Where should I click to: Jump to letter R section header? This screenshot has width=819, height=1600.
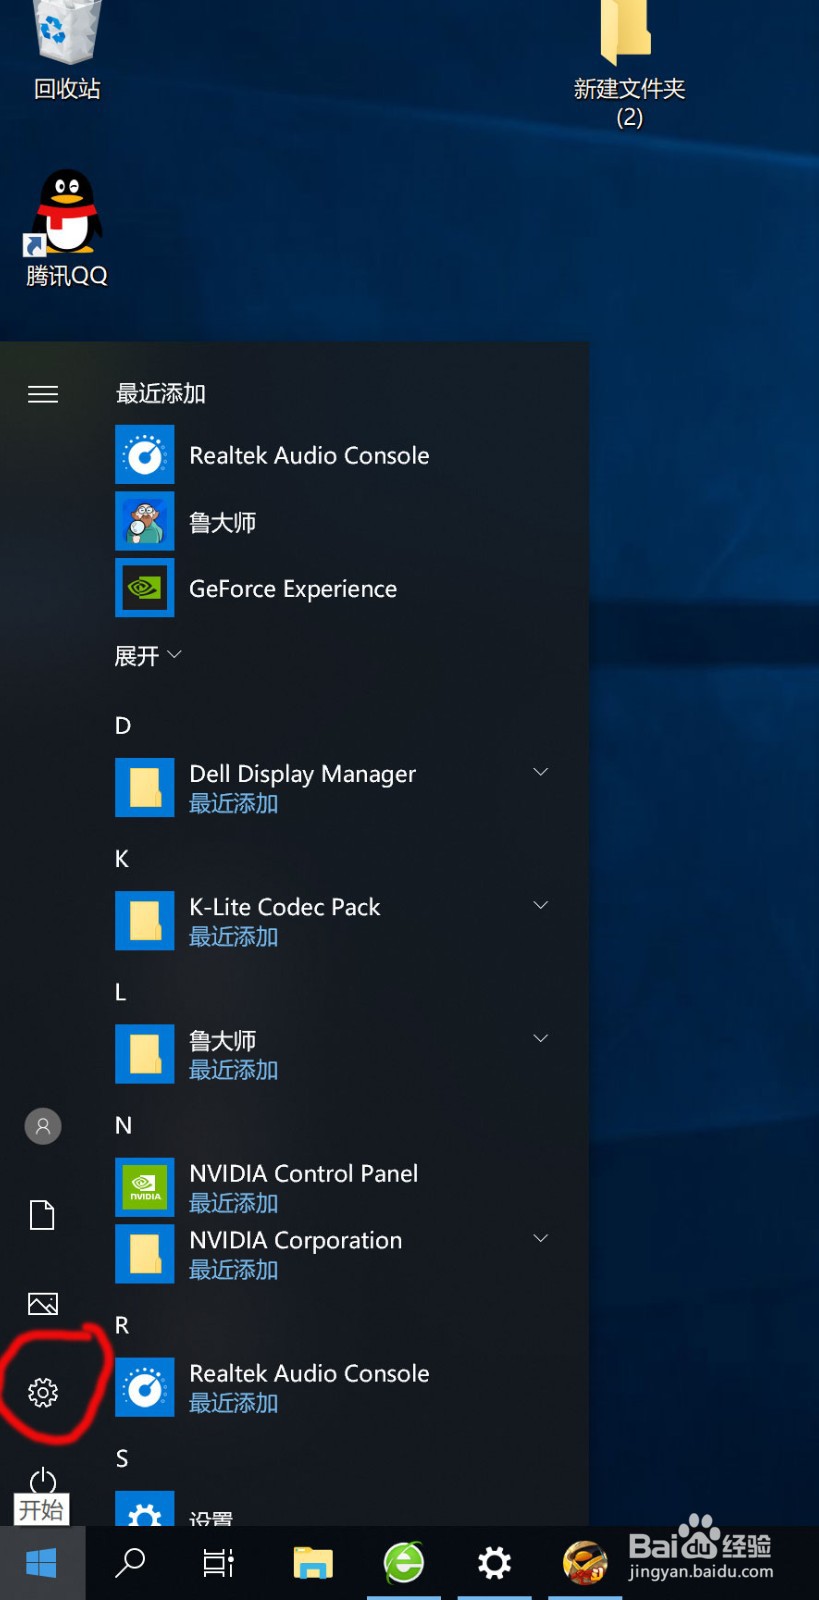click(x=122, y=1325)
